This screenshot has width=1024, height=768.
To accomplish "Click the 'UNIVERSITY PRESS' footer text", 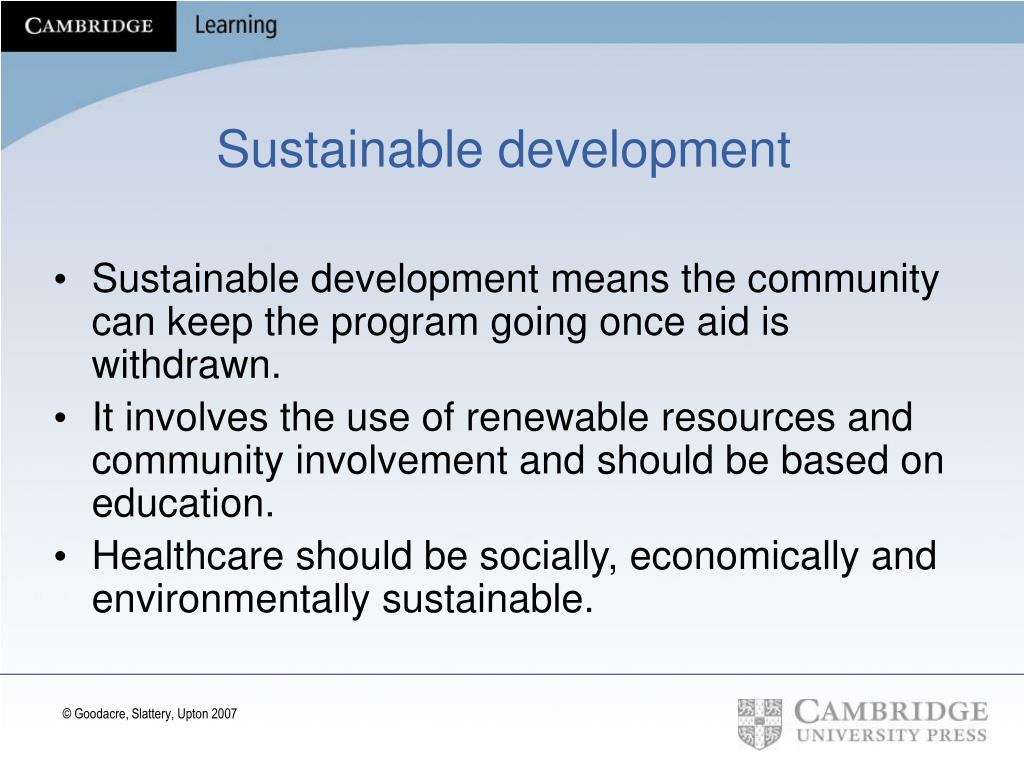I will coord(891,735).
